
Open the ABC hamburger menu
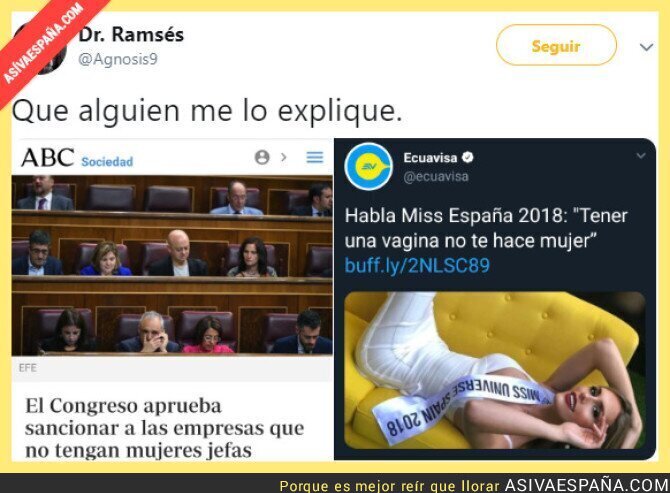pyautogui.click(x=315, y=157)
